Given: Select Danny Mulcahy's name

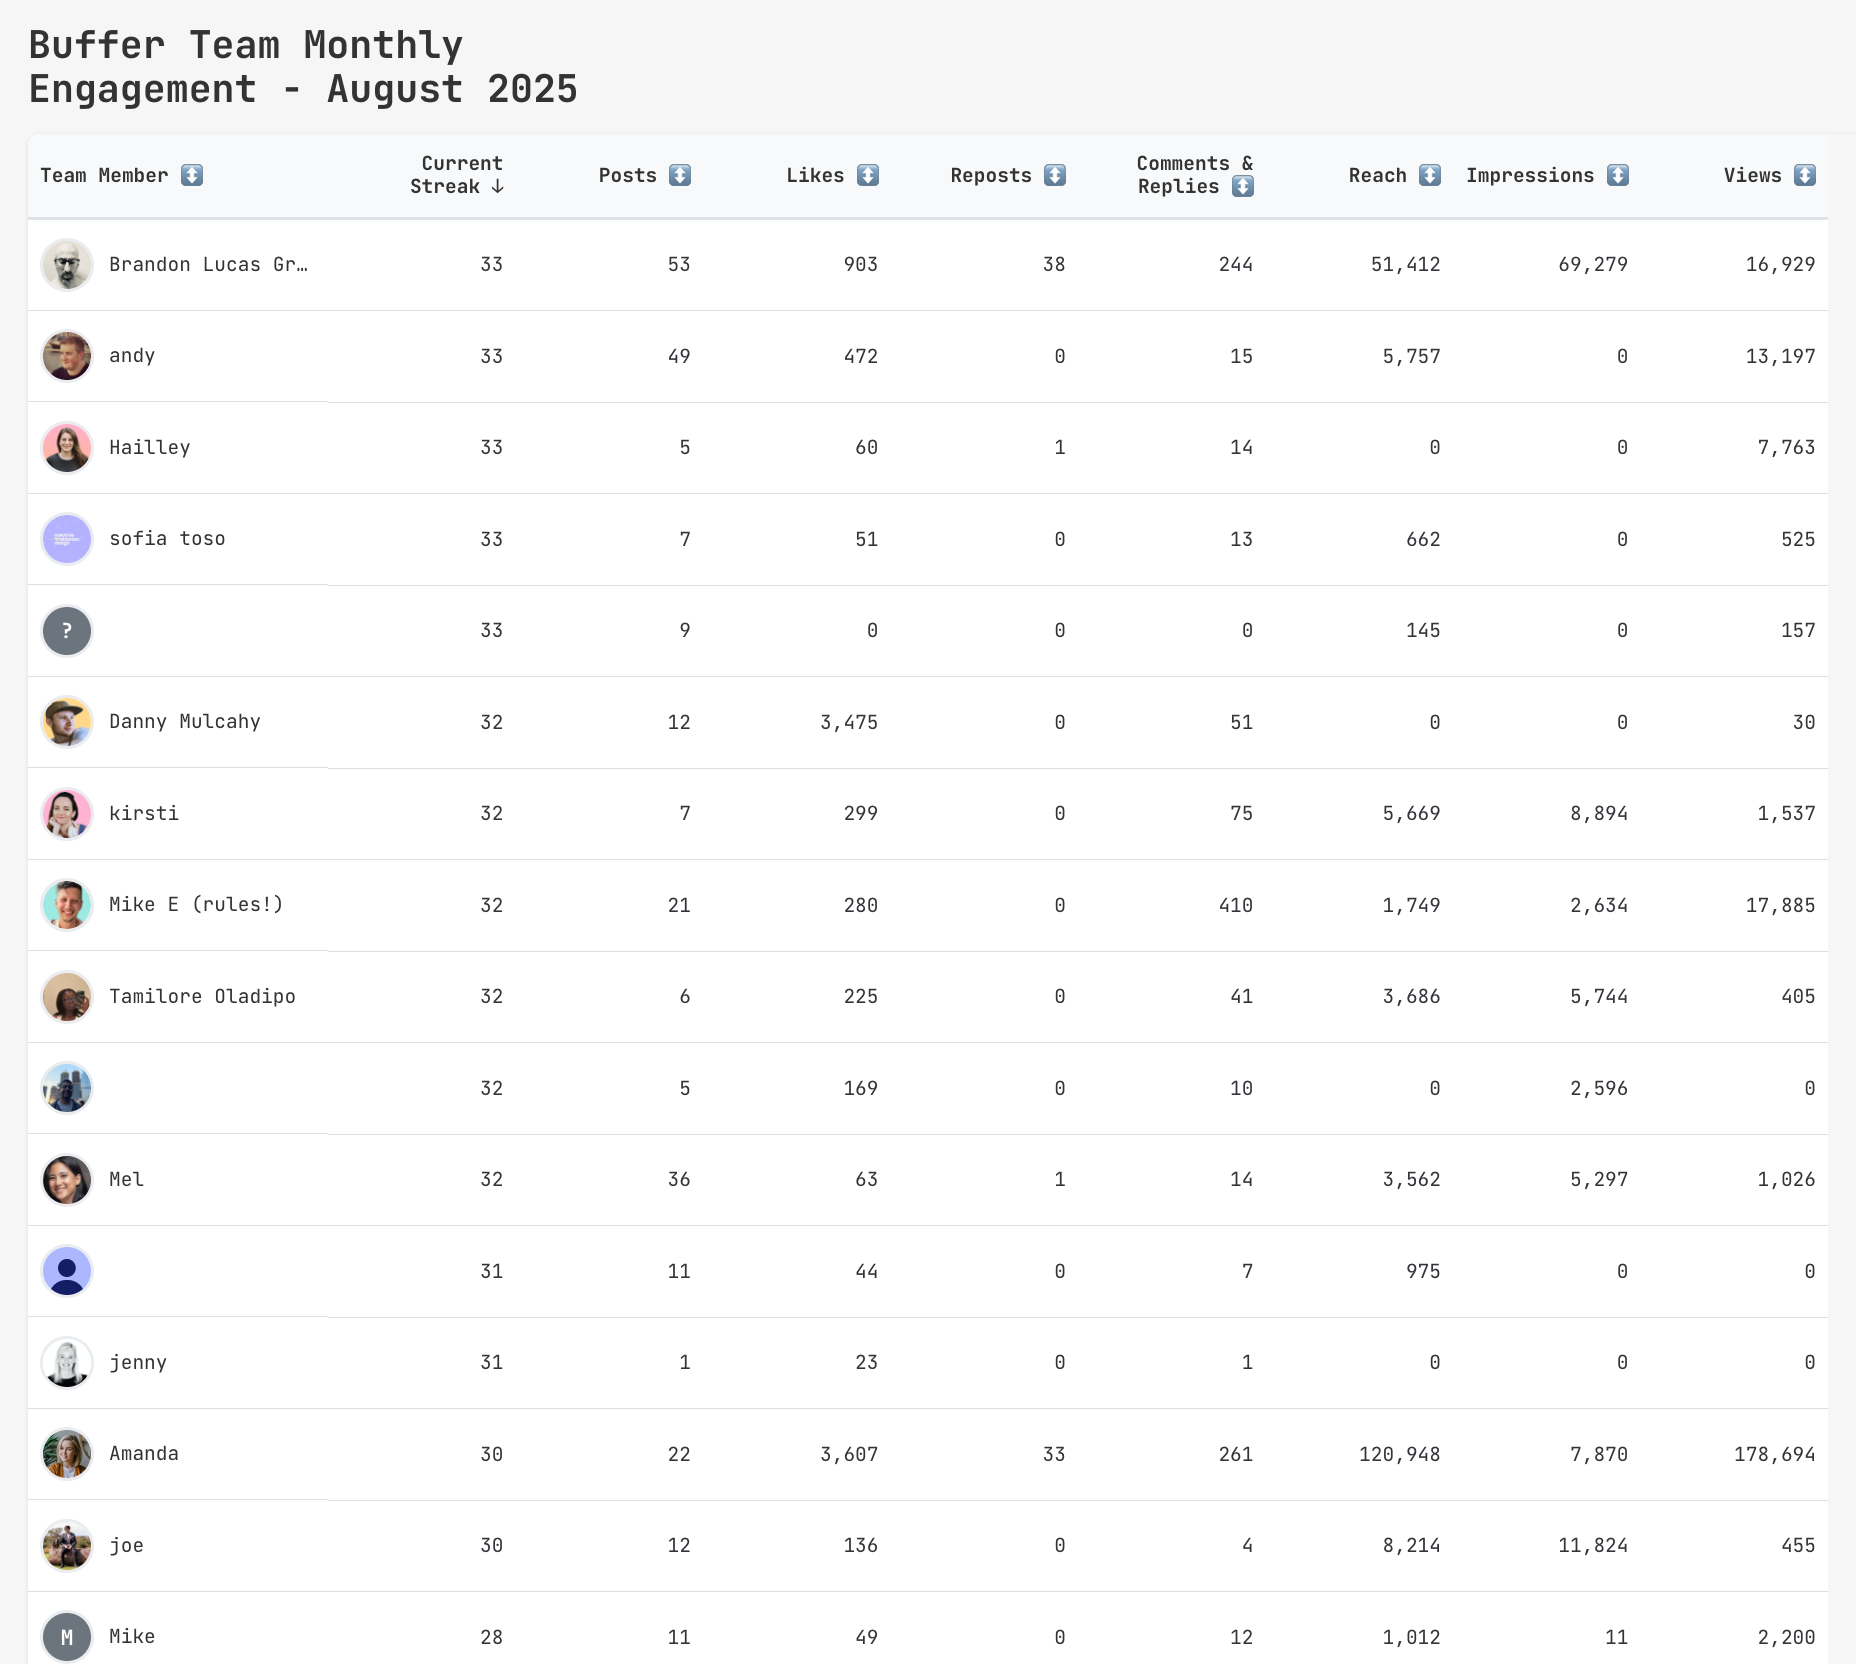Looking at the screenshot, I should click(x=186, y=721).
